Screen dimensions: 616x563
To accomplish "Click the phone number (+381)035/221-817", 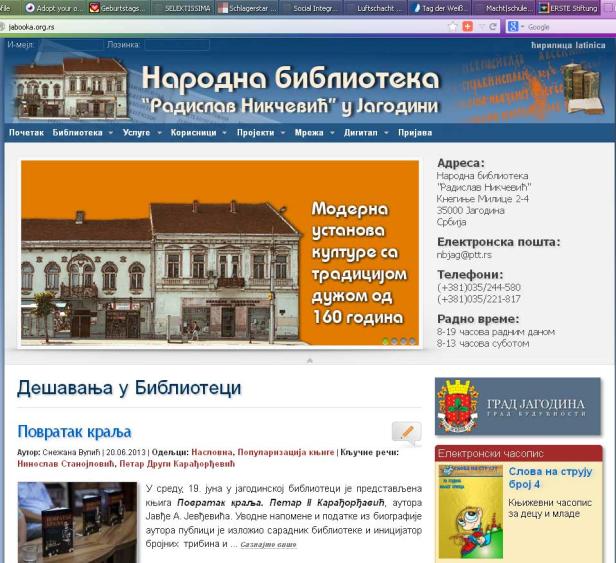I will 478,299.
